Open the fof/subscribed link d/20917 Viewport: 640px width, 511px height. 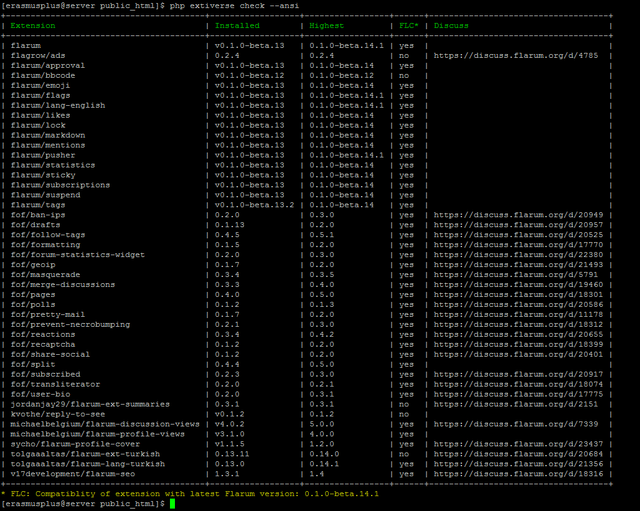518,374
